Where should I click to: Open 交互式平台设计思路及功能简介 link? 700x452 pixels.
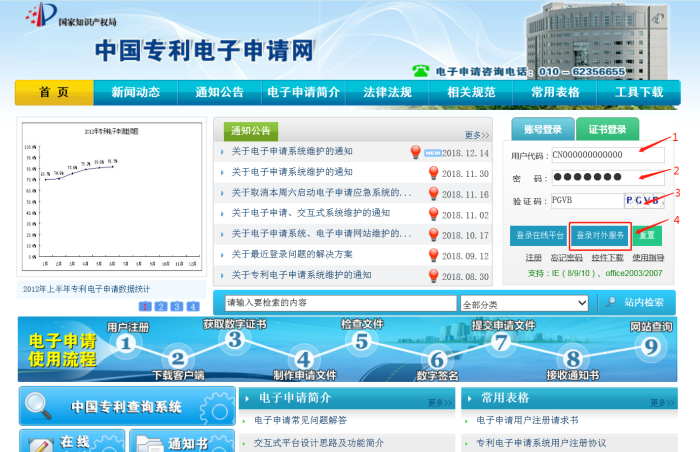[x=319, y=443]
